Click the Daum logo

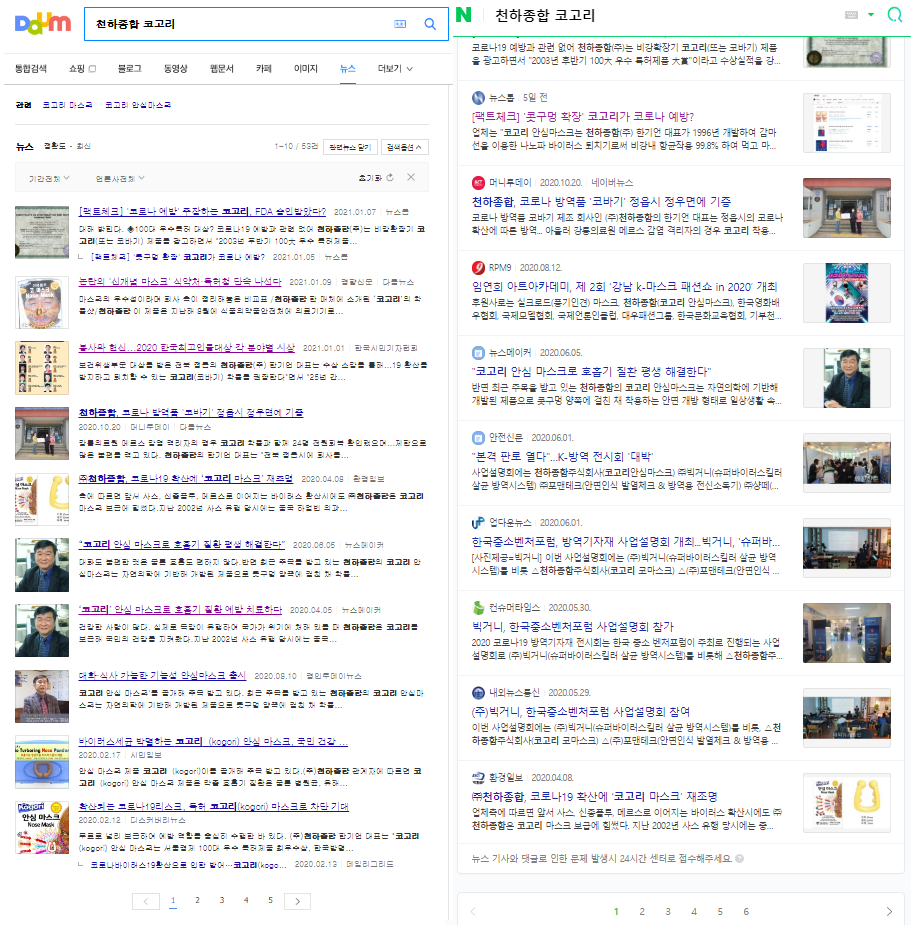(43, 24)
